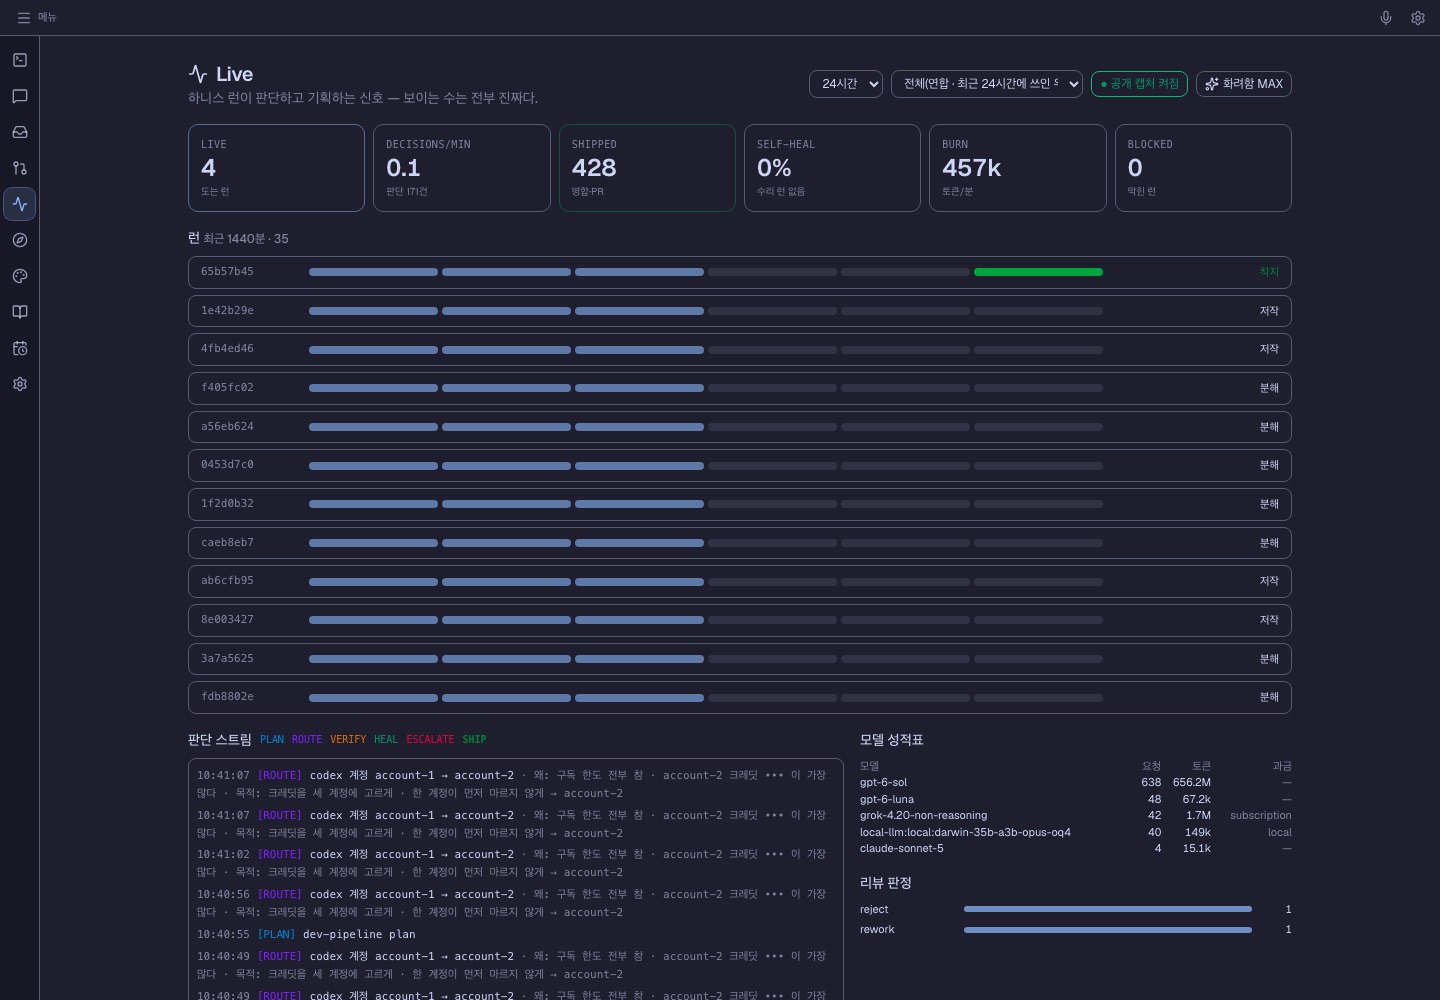Open the hamburger 메뉴 icon
Viewport: 1440px width, 1000px height.
pos(23,18)
